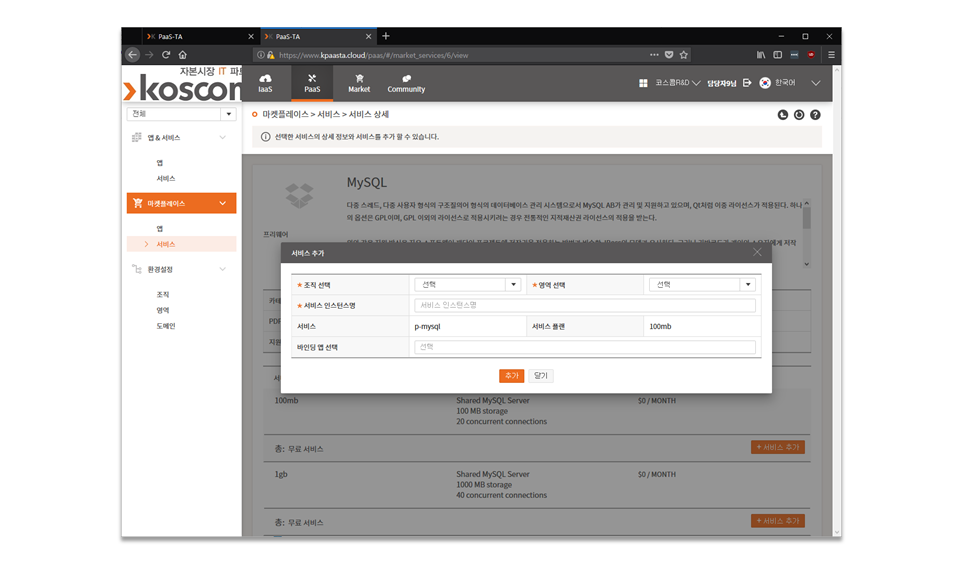The height and width of the screenshot is (564, 962).
Task: Open a new browser tab with plus
Action: pos(386,36)
